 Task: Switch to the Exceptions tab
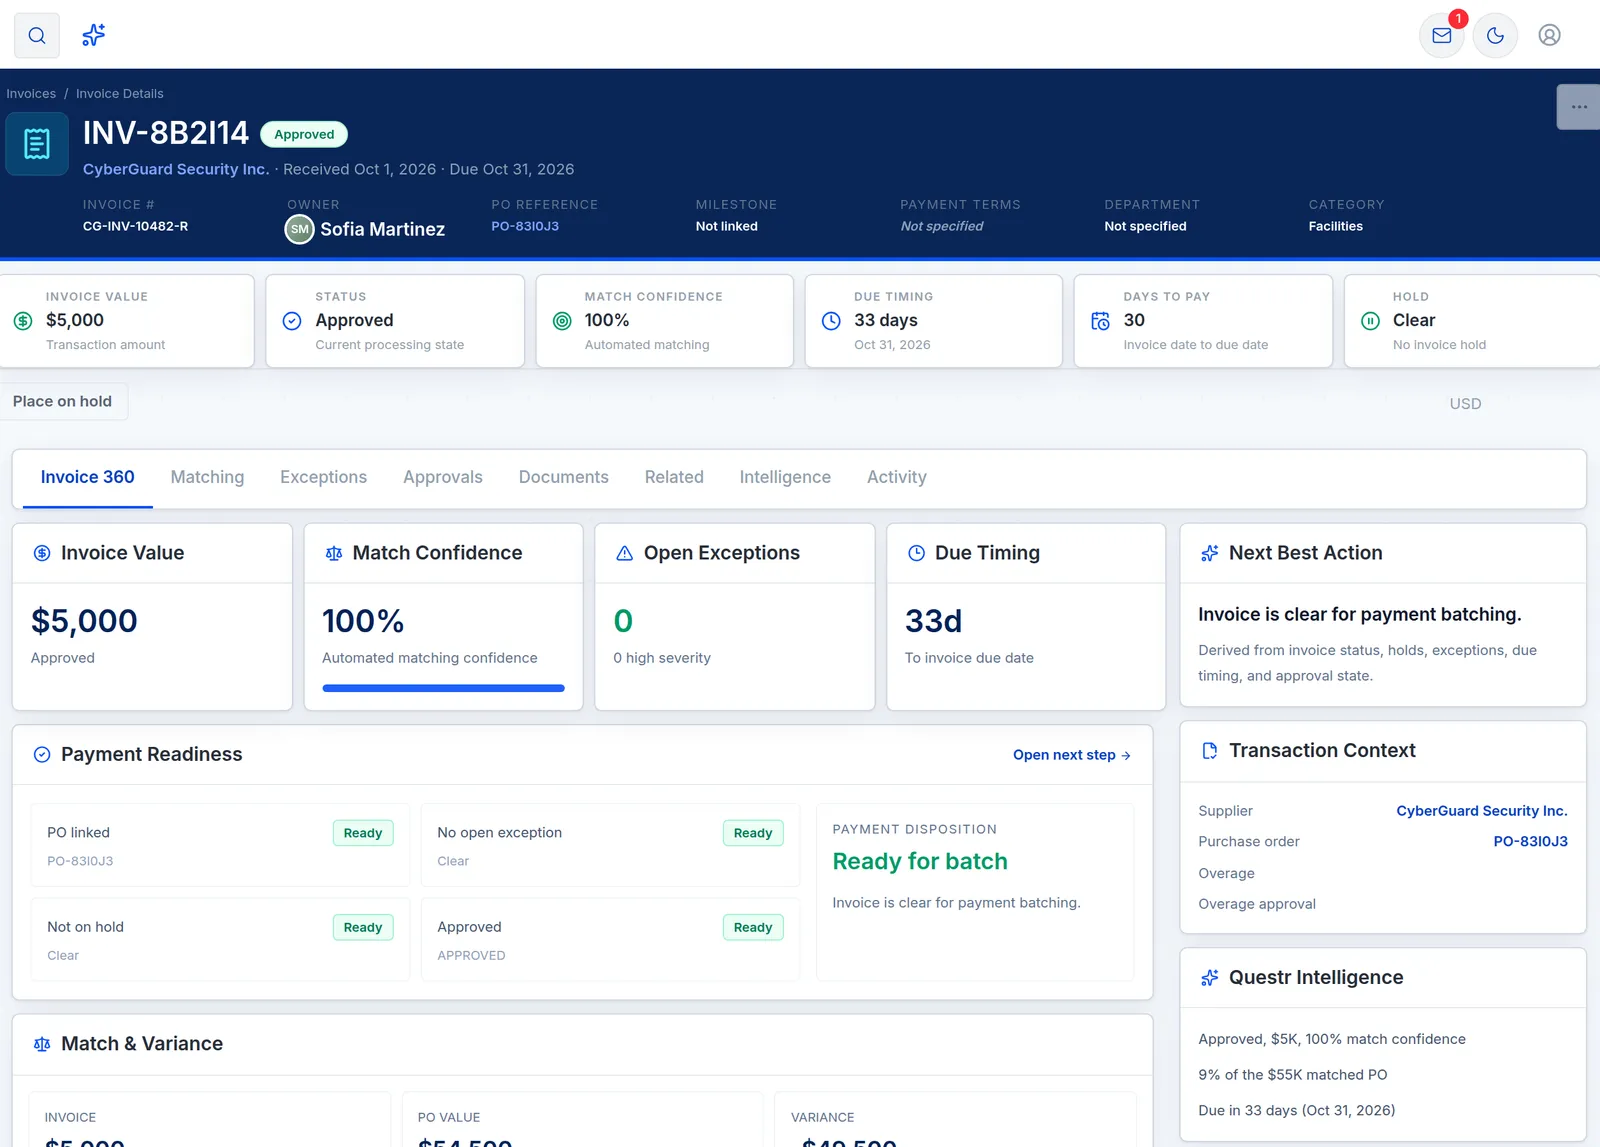[x=323, y=478]
